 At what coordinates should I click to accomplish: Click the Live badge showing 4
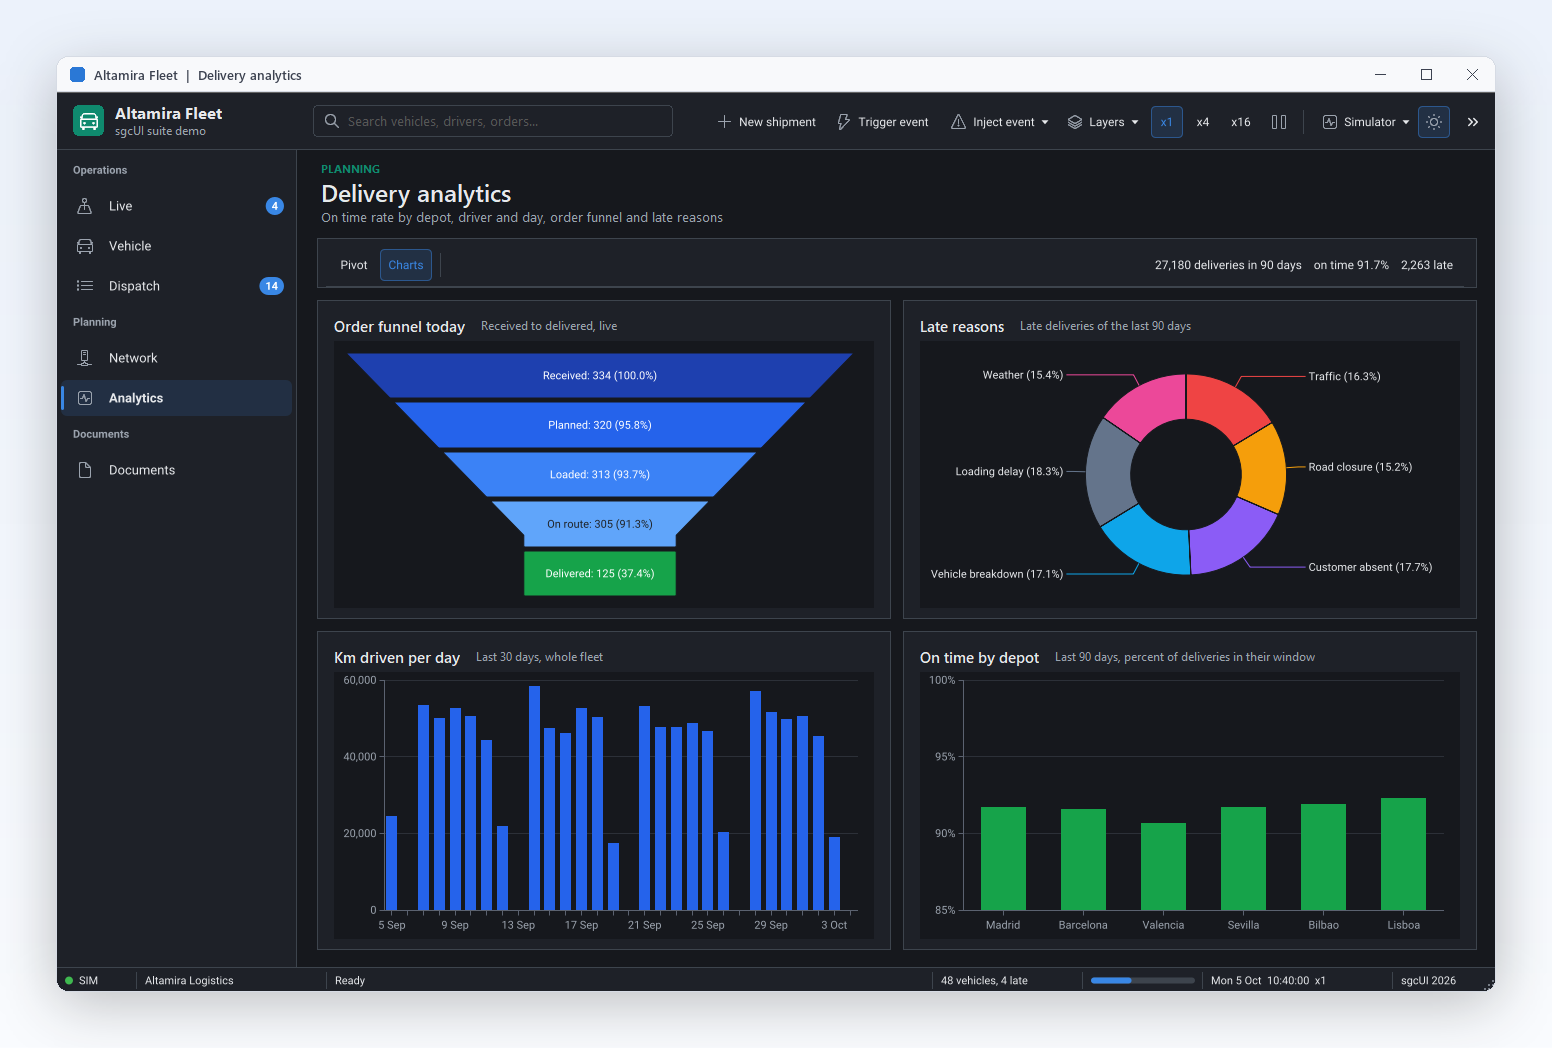(275, 206)
